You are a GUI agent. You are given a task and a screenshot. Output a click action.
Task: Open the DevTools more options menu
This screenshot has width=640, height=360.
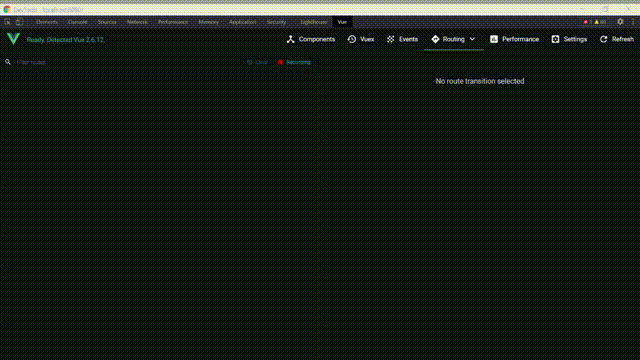point(633,22)
